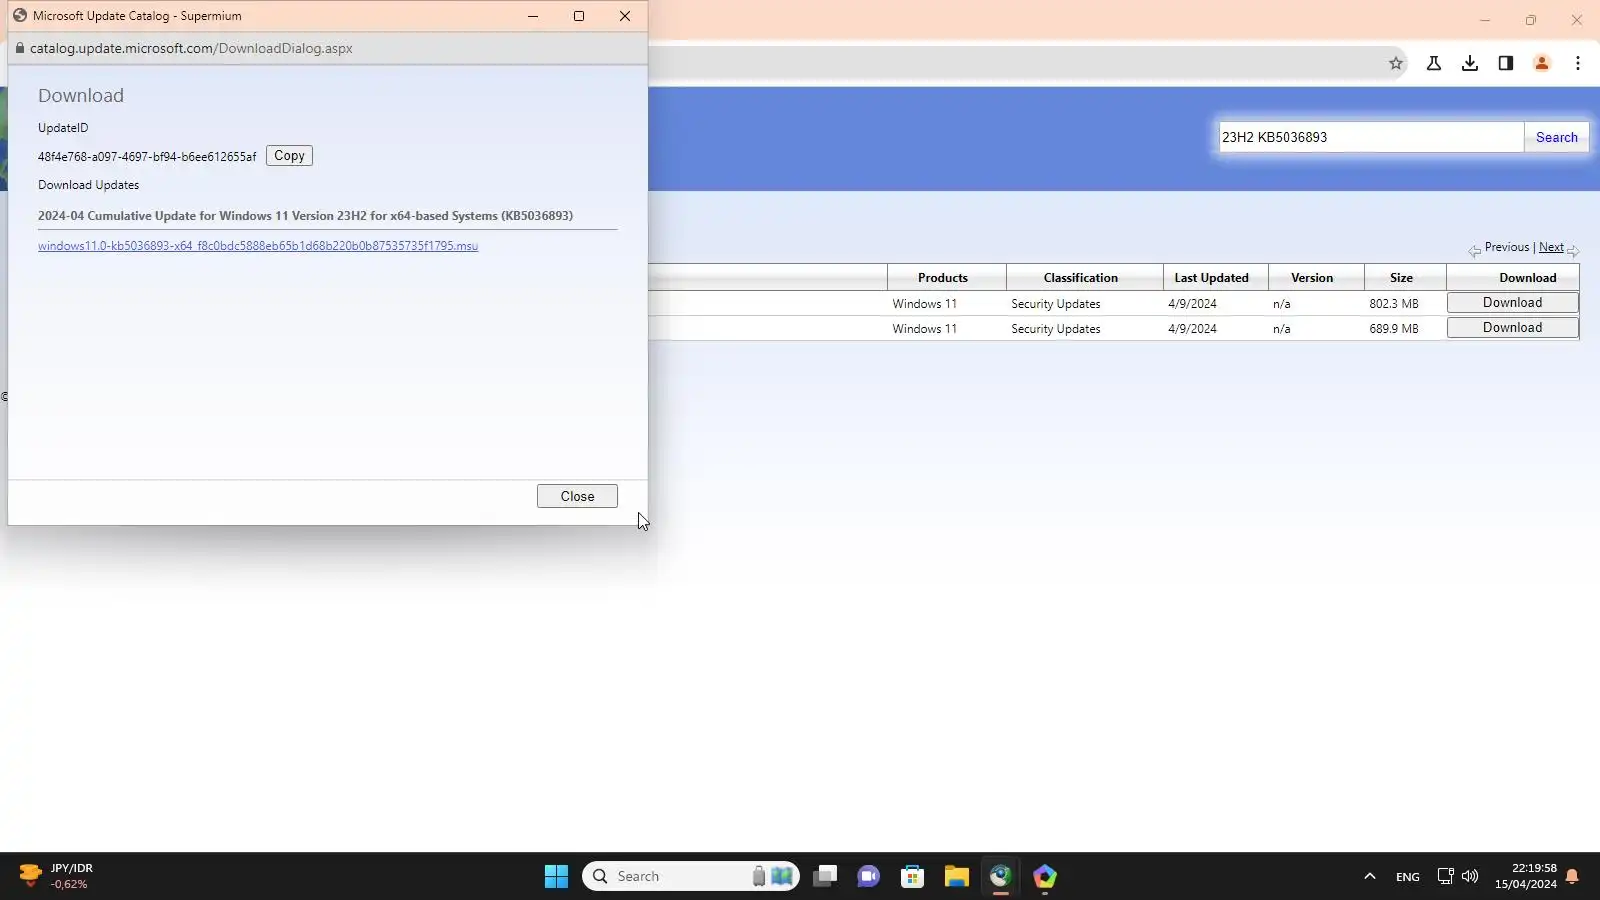Bookmark this page with the star icon

click(x=1396, y=63)
